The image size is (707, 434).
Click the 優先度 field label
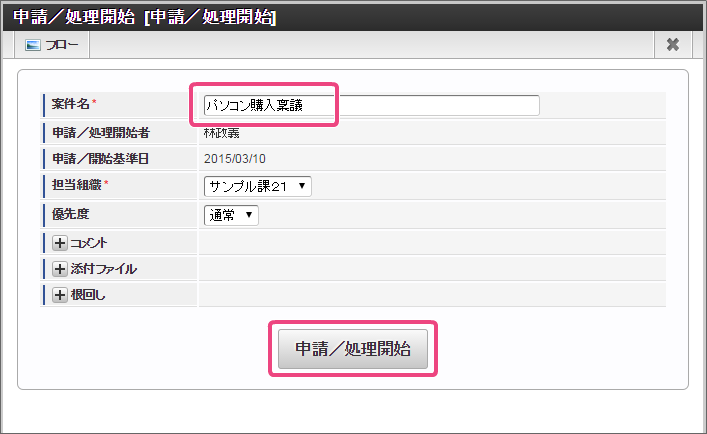point(70,213)
